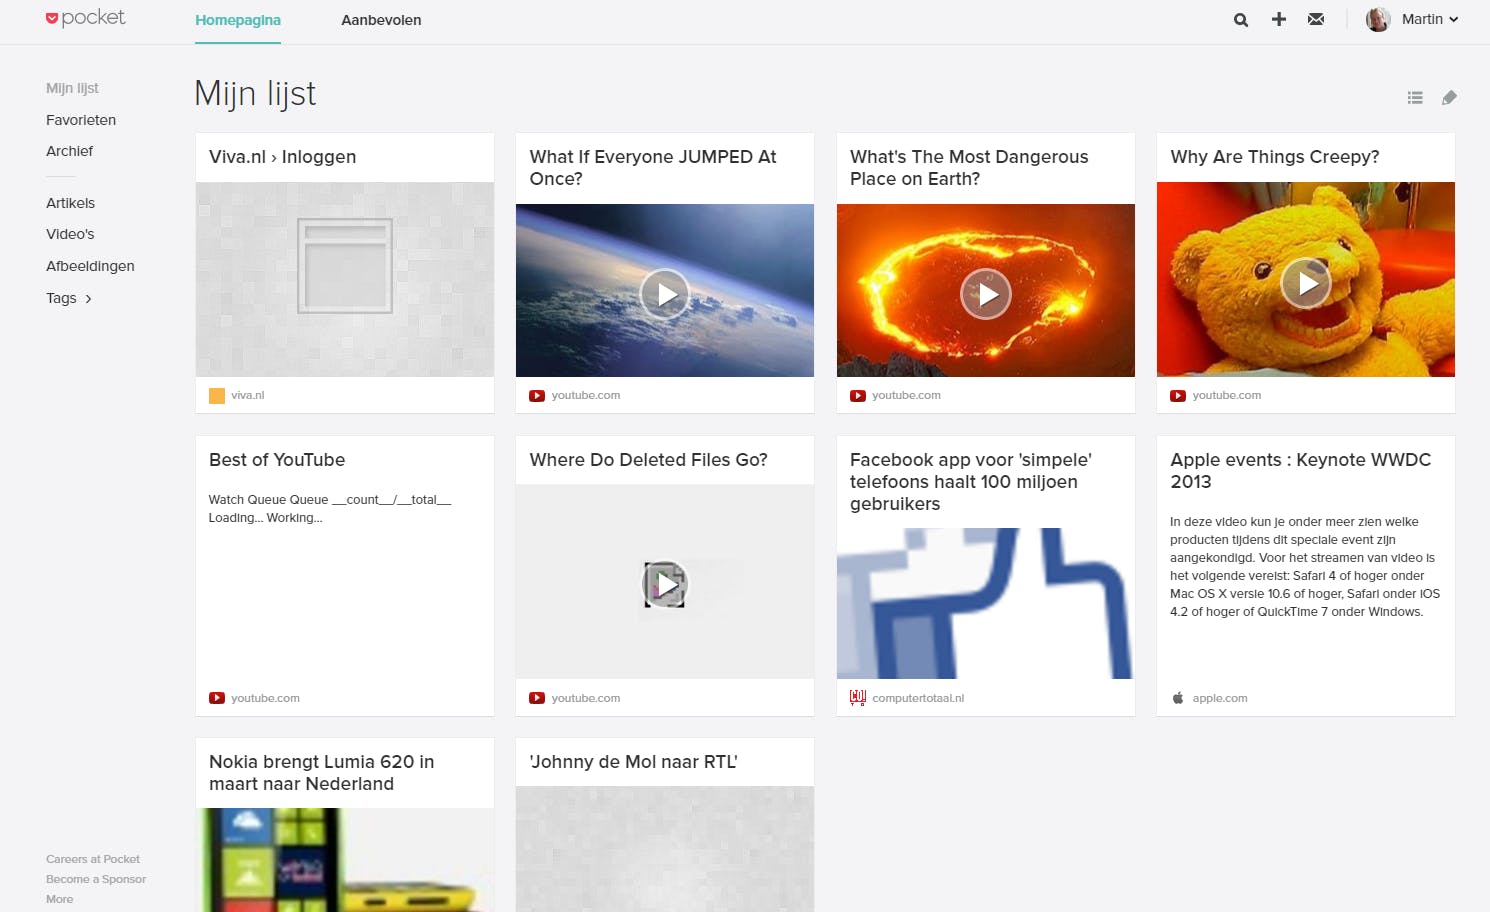This screenshot has height=912, width=1490.
Task: Click Viva.nl placeholder thumbnail
Action: tap(345, 279)
